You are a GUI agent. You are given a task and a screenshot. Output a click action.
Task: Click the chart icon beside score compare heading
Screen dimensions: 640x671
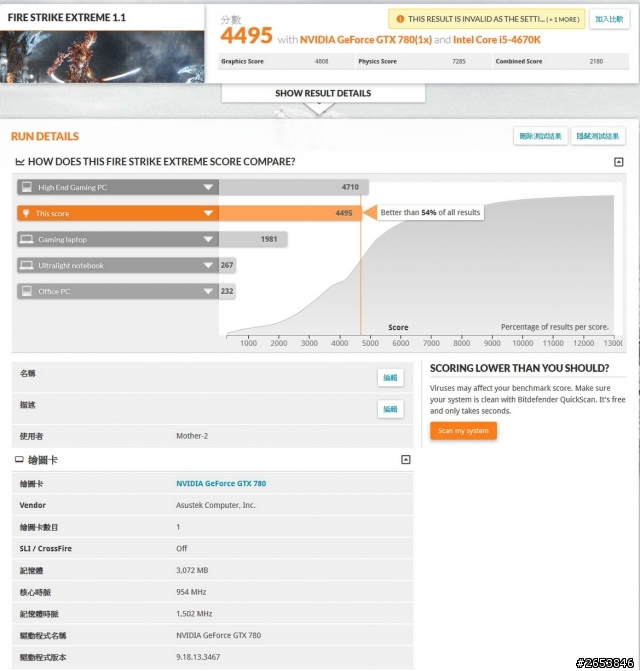20,162
